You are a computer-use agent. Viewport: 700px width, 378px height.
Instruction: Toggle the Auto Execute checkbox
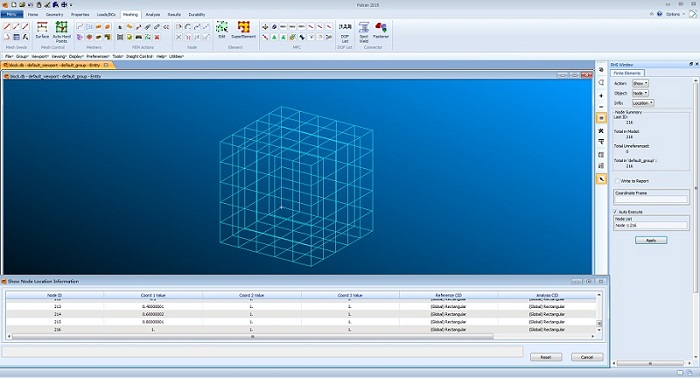point(615,212)
